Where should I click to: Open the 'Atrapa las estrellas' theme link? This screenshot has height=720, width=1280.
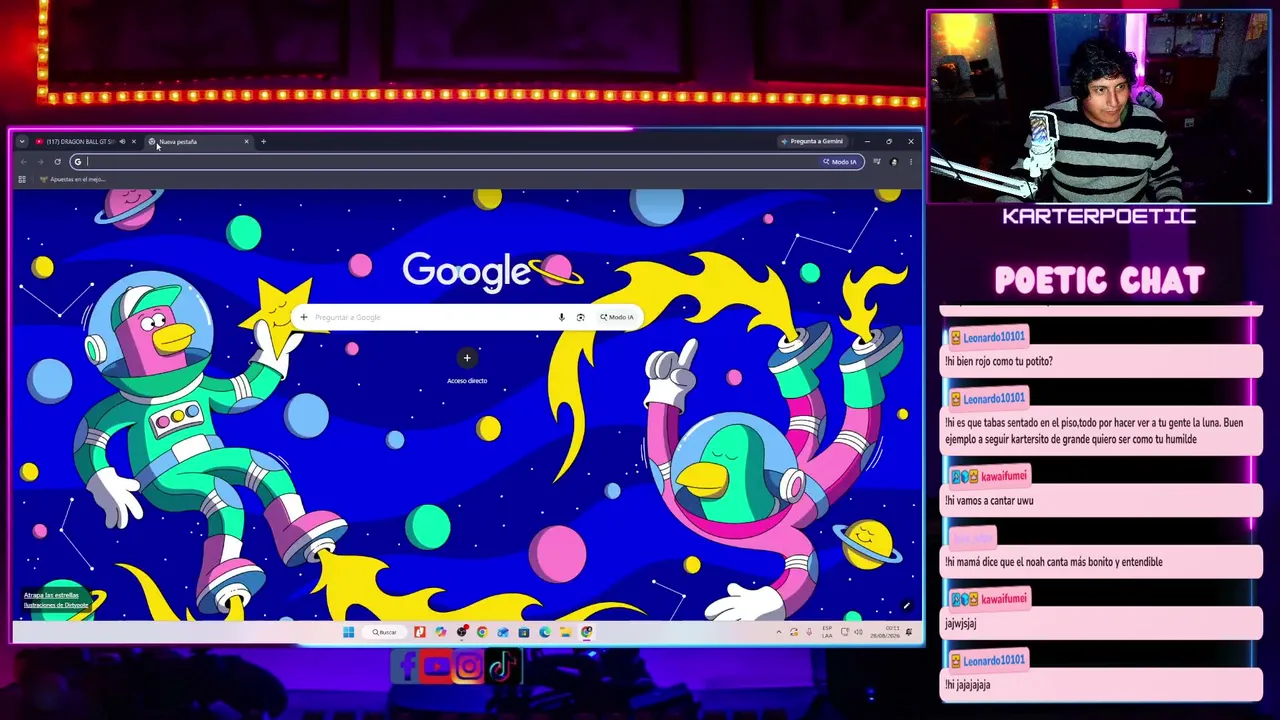tap(51, 596)
